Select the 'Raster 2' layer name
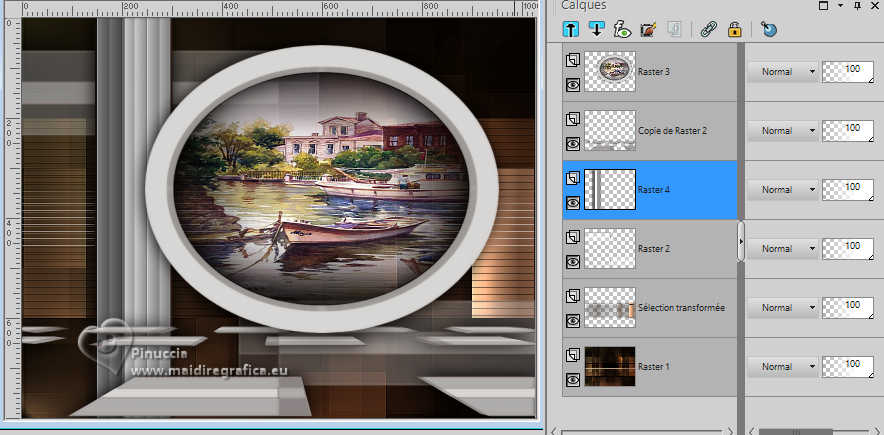The width and height of the screenshot is (884, 435). [x=653, y=249]
